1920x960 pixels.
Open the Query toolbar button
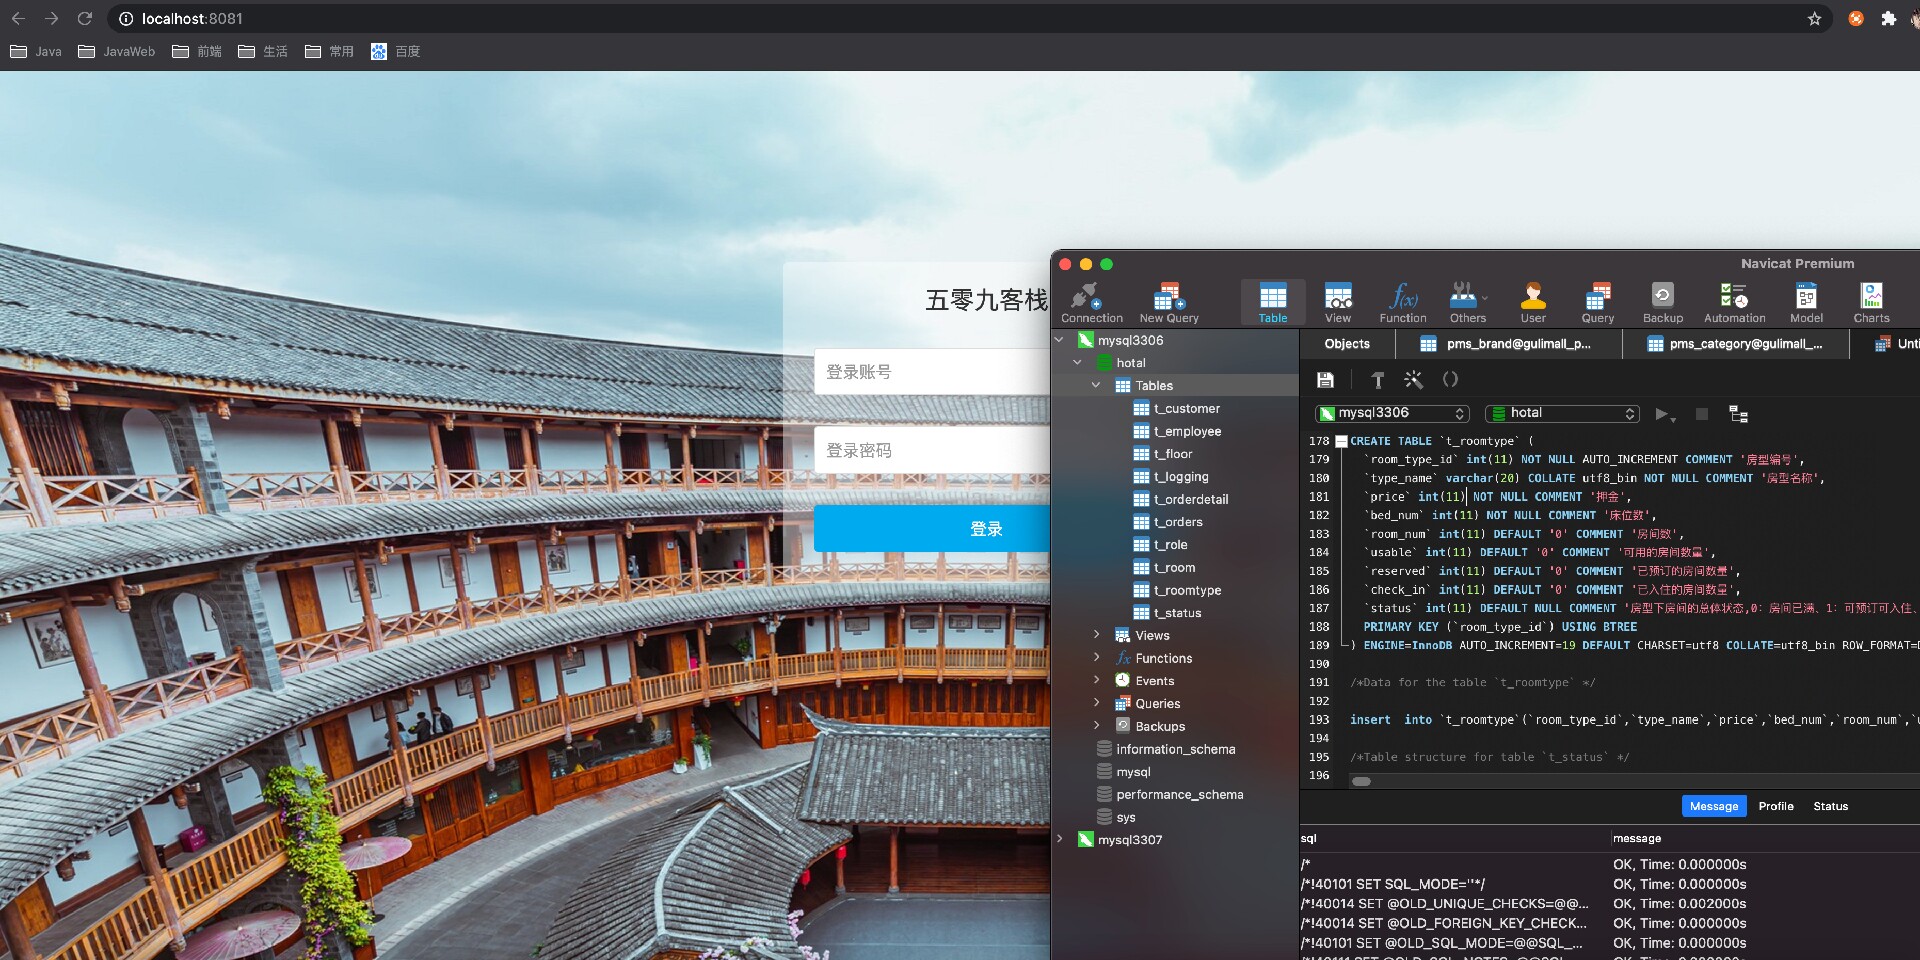pos(1597,303)
